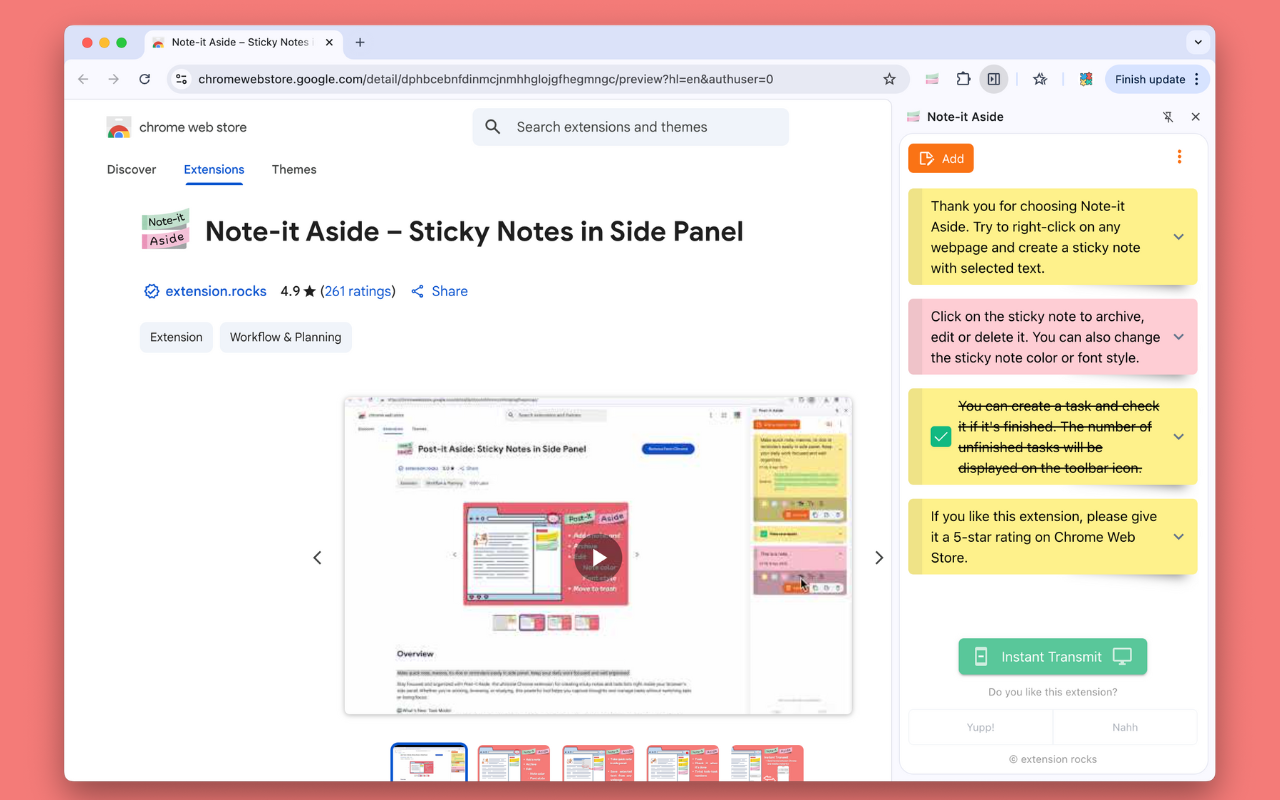Open the bookmarks star toolbar icon
1280x800 pixels.
pyautogui.click(x=1040, y=79)
